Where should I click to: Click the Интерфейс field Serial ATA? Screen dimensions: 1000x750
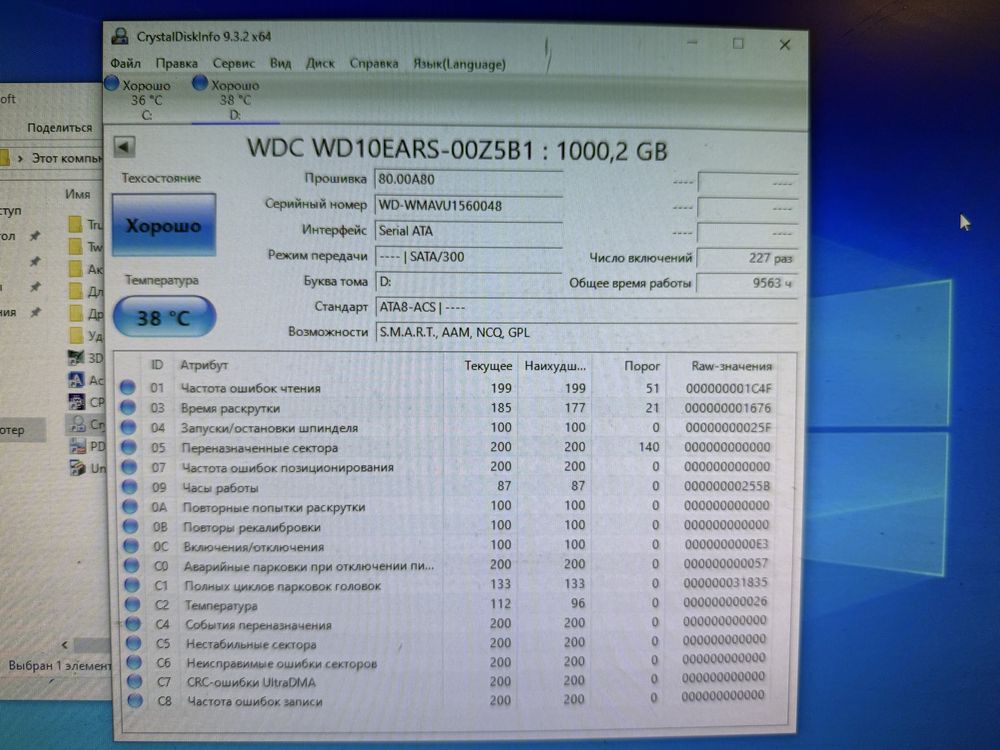point(469,231)
